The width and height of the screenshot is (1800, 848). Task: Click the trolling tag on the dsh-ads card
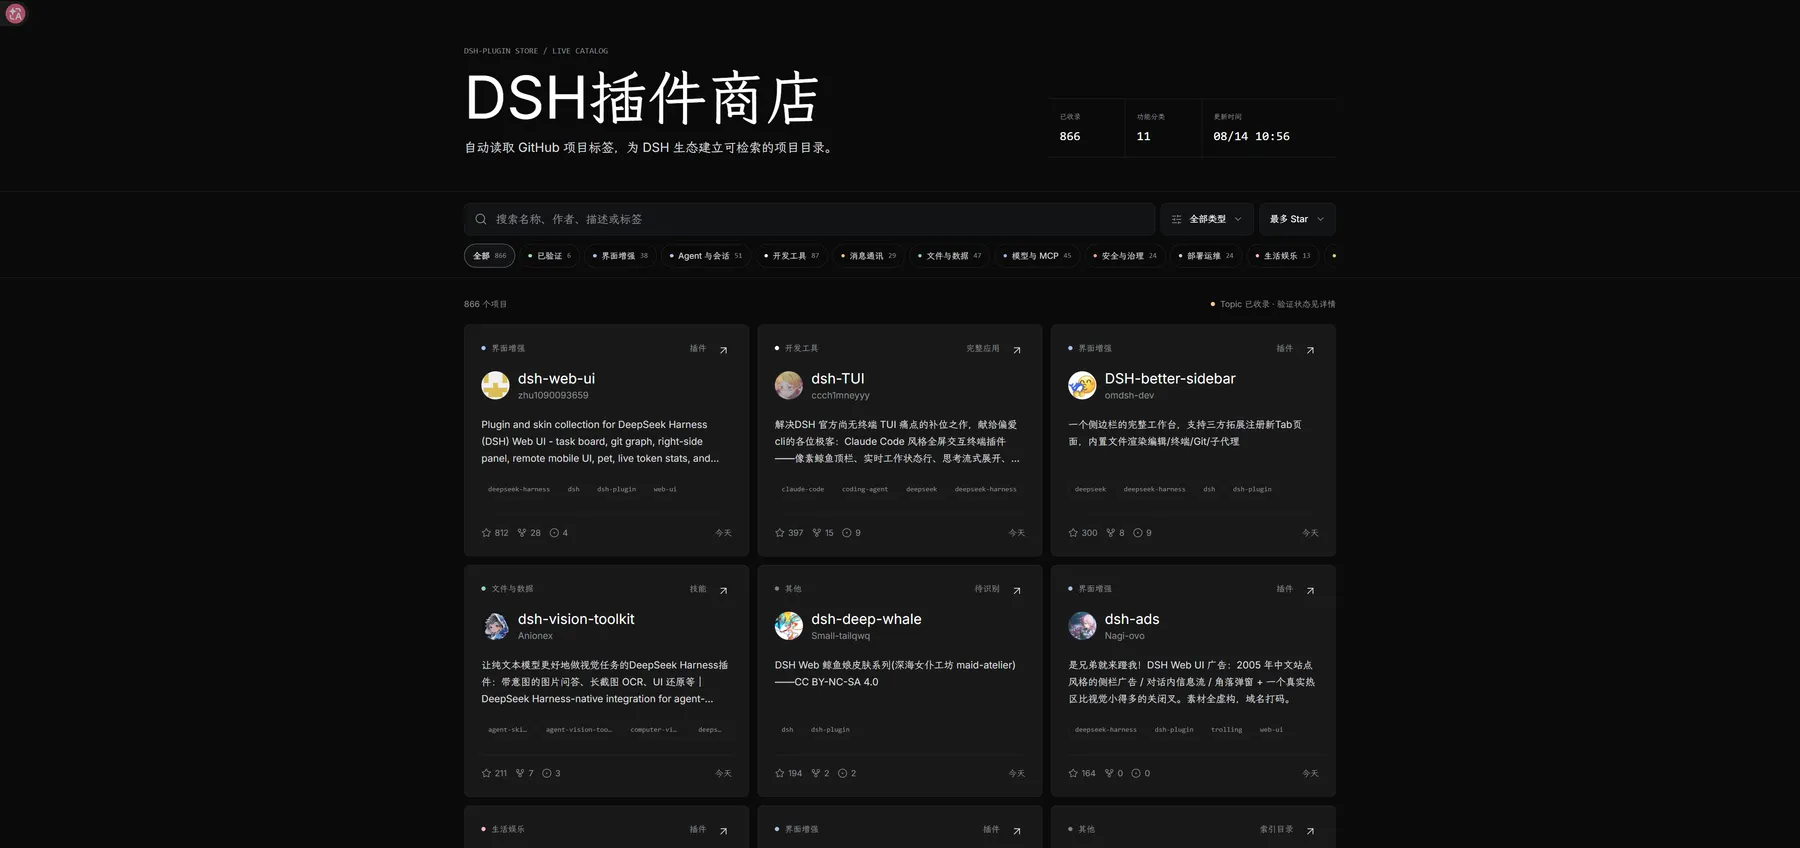[x=1227, y=730]
